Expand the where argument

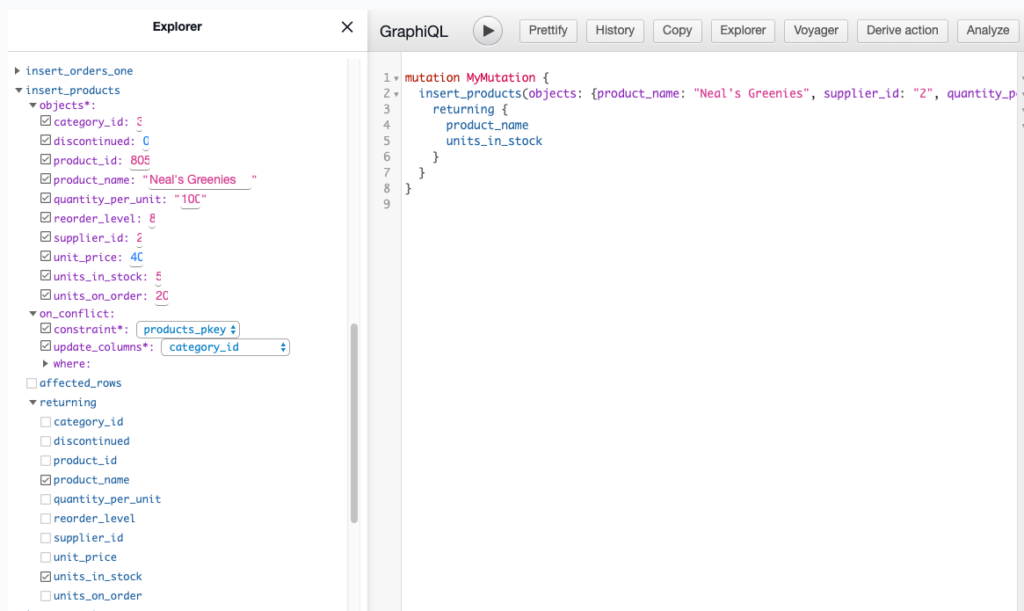tap(46, 364)
